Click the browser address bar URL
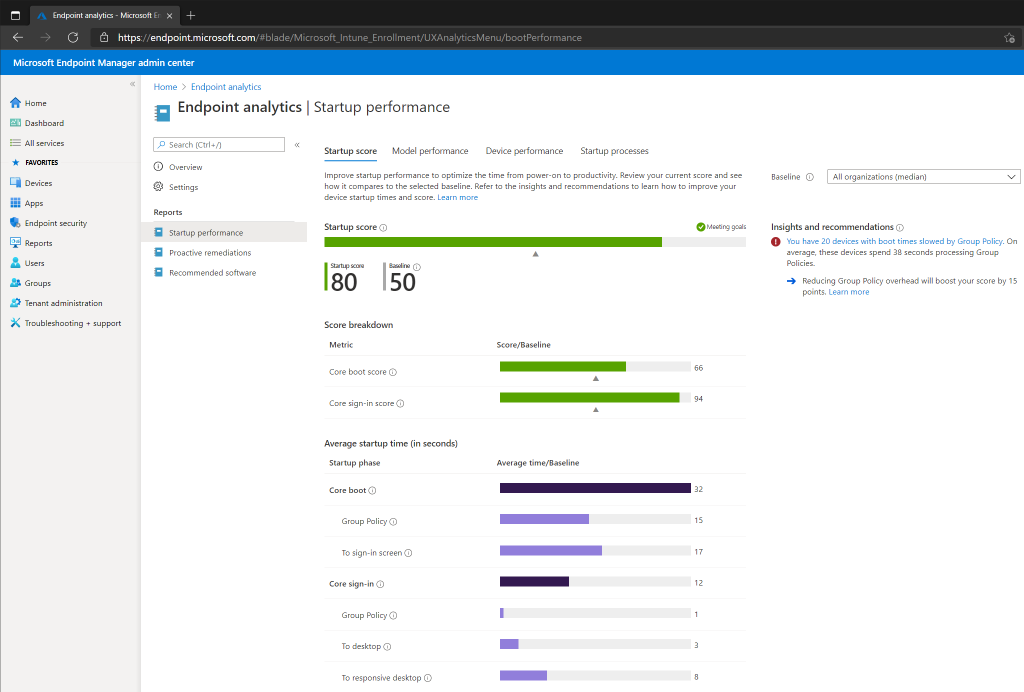This screenshot has width=1024, height=692. [349, 38]
